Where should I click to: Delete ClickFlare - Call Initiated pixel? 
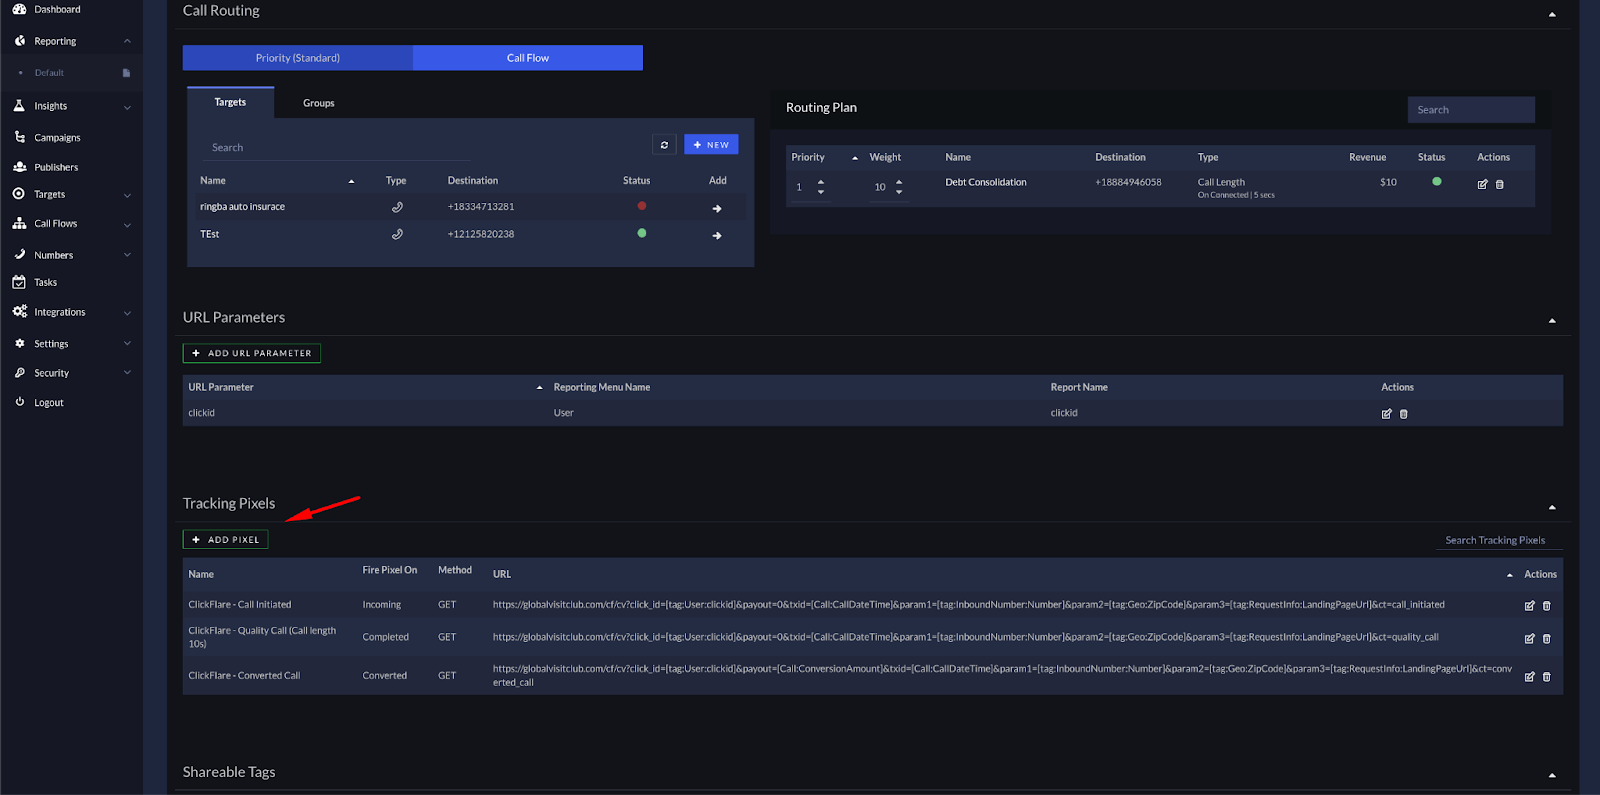tap(1546, 606)
